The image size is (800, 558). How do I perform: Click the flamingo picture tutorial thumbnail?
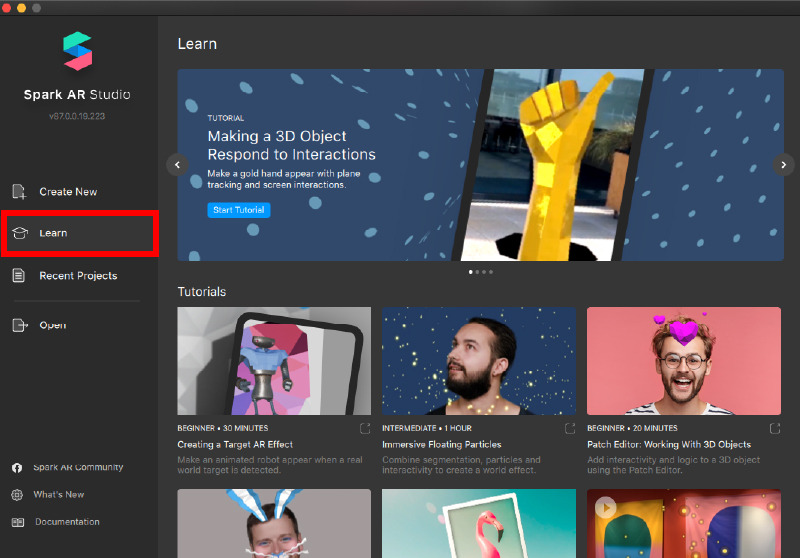479,523
